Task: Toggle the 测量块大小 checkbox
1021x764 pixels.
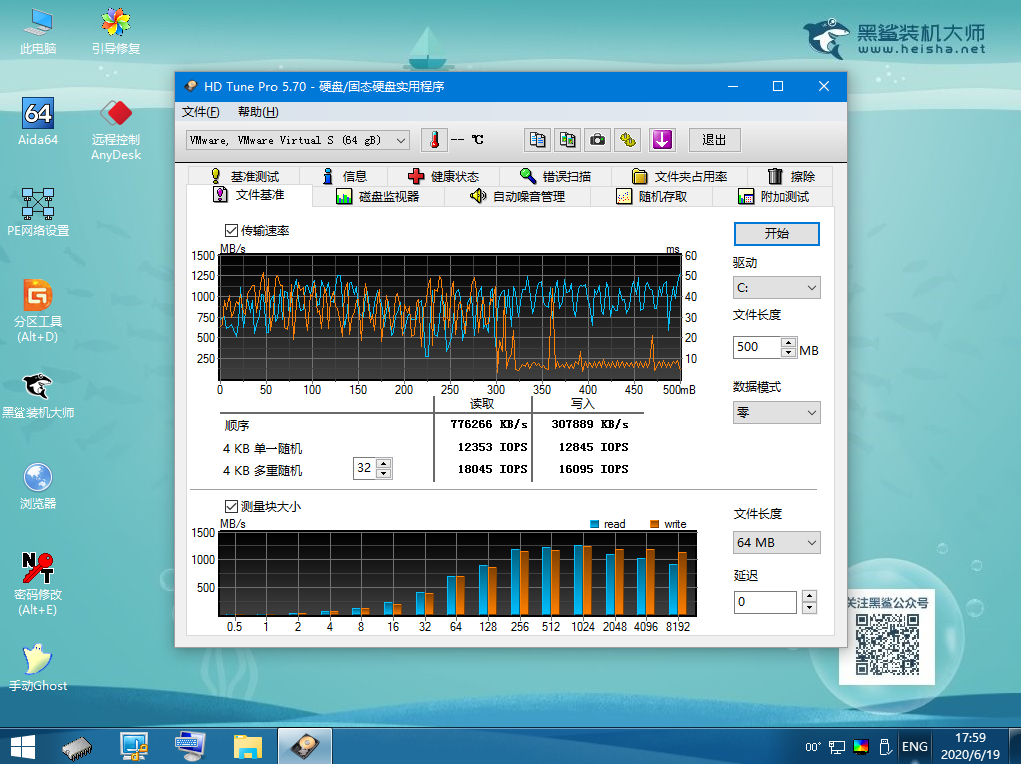Action: tap(231, 506)
